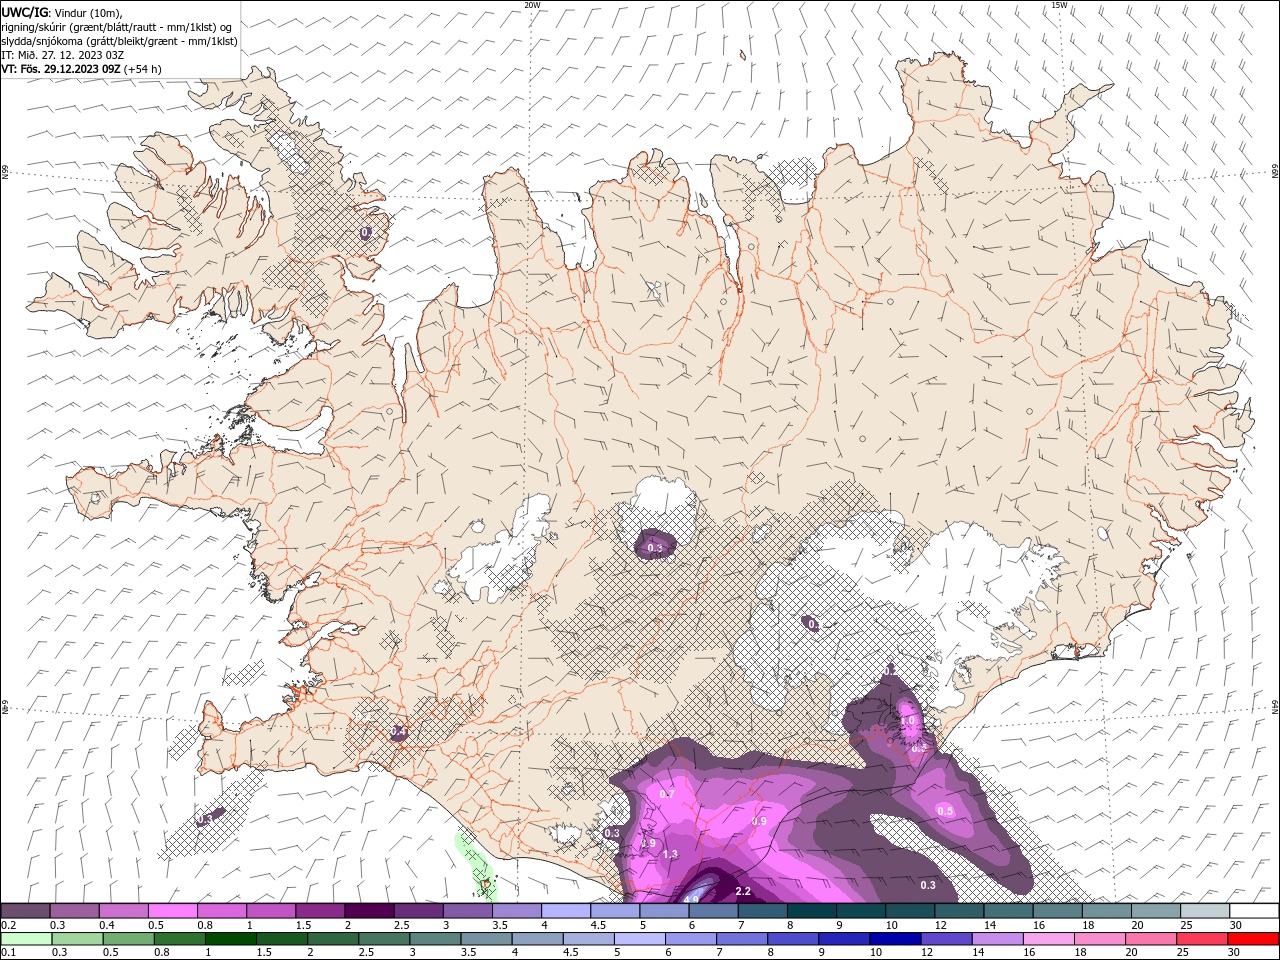Screen dimensions: 1280x960
Task: Click the bright red swatch after 30 in lower row
Action: coord(1253,939)
